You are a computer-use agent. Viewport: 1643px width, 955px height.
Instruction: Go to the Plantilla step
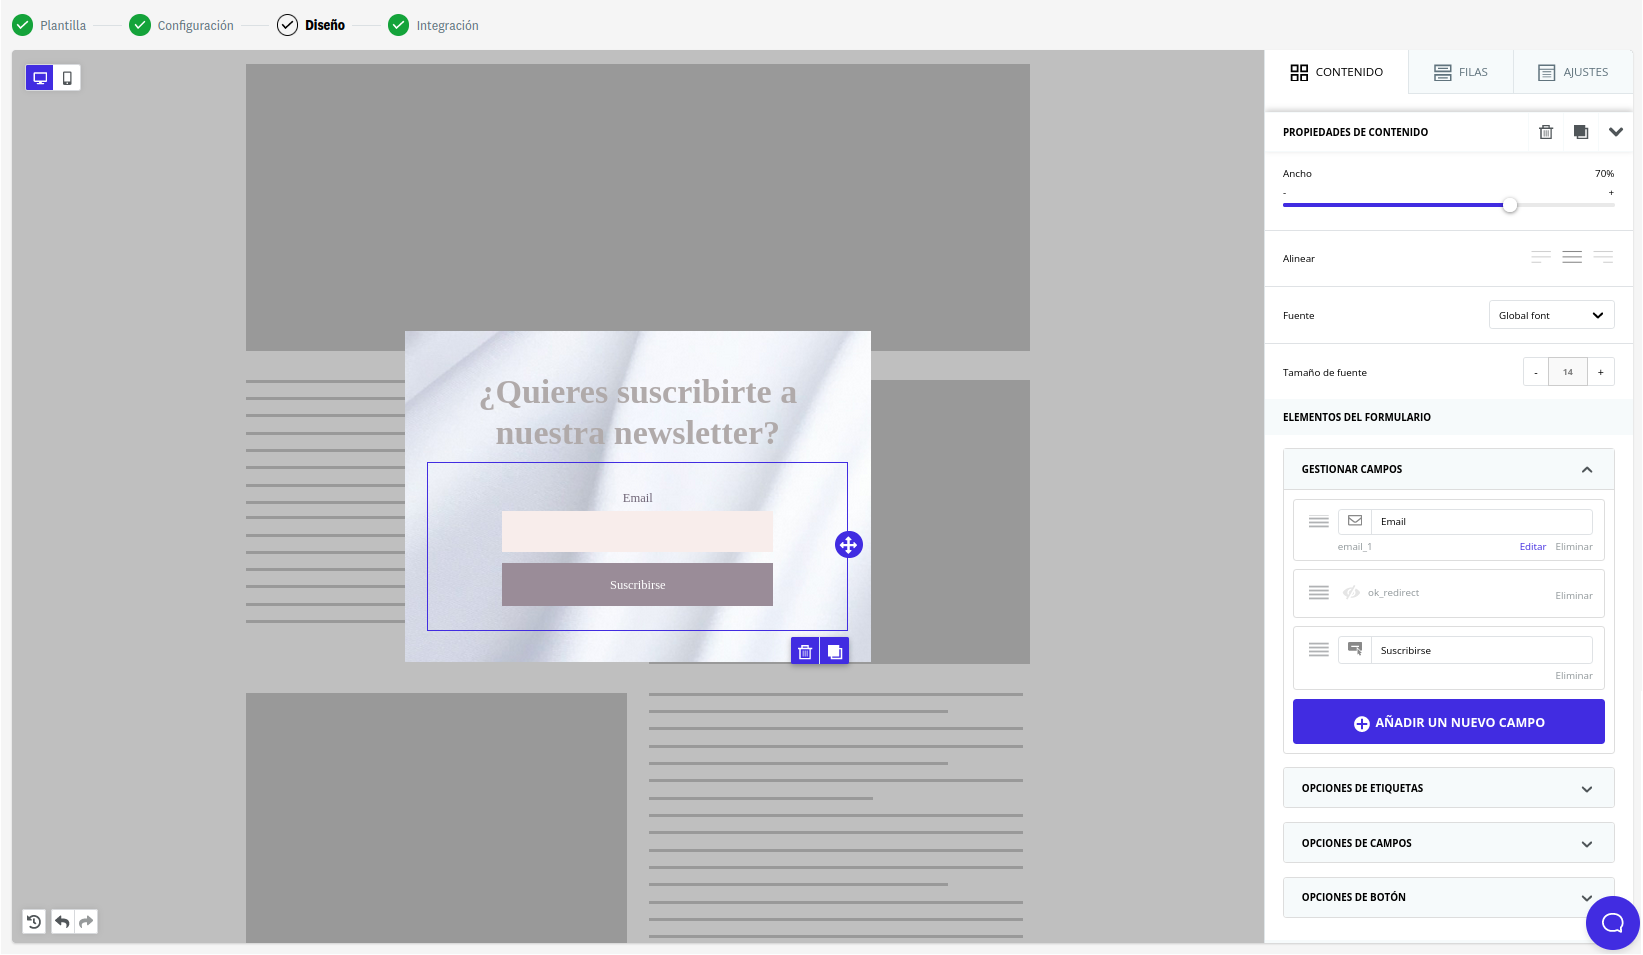coord(49,25)
